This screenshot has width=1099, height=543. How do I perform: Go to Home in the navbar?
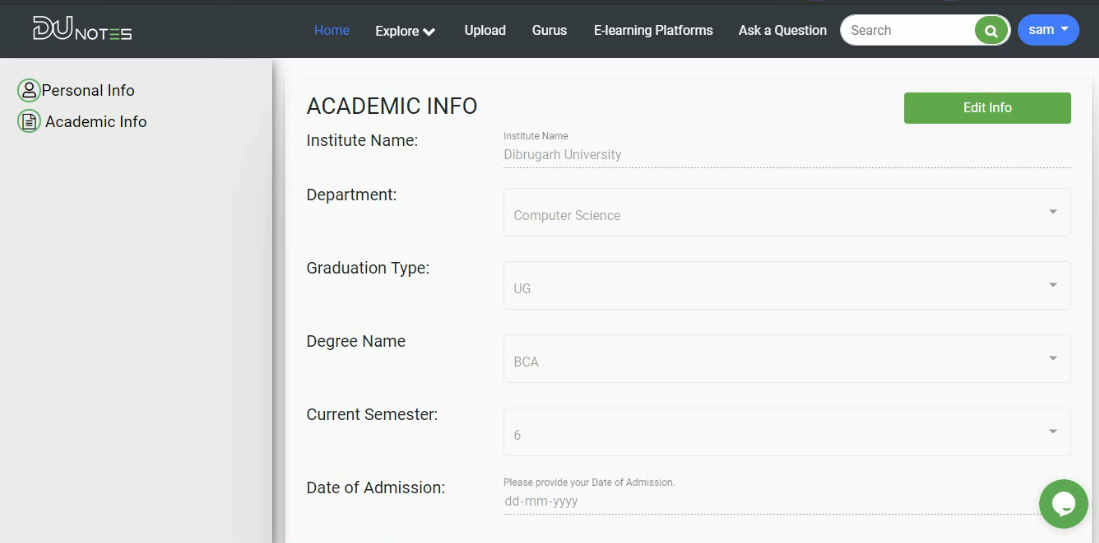332,30
